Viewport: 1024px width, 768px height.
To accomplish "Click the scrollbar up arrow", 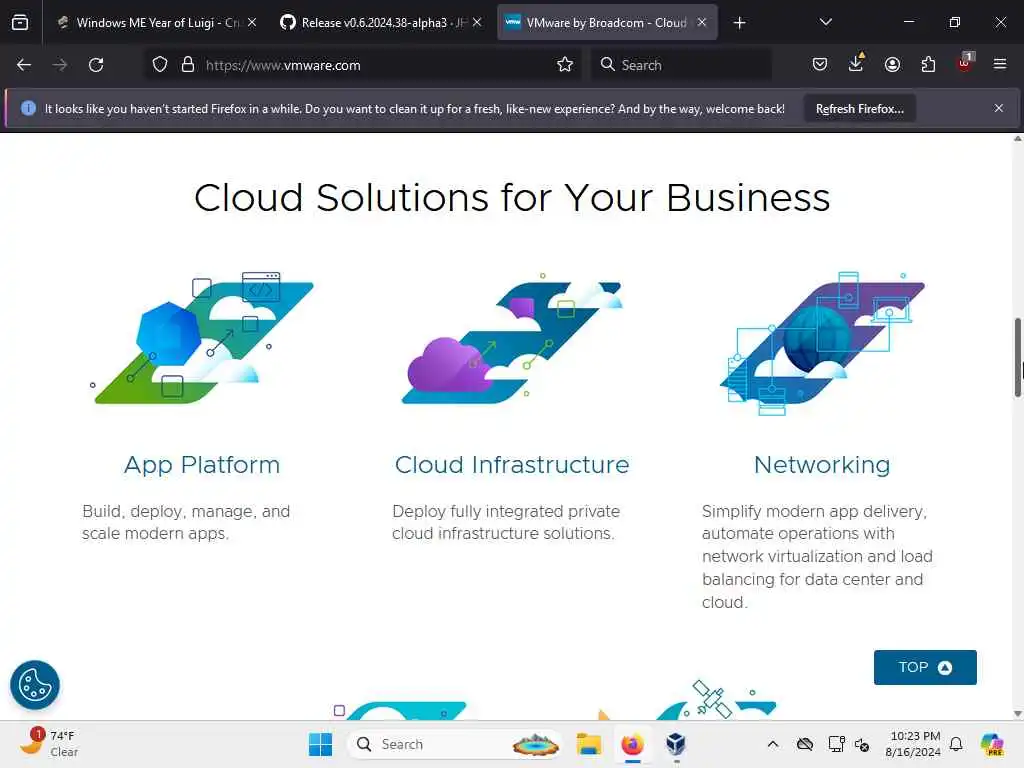I will (x=1017, y=138).
